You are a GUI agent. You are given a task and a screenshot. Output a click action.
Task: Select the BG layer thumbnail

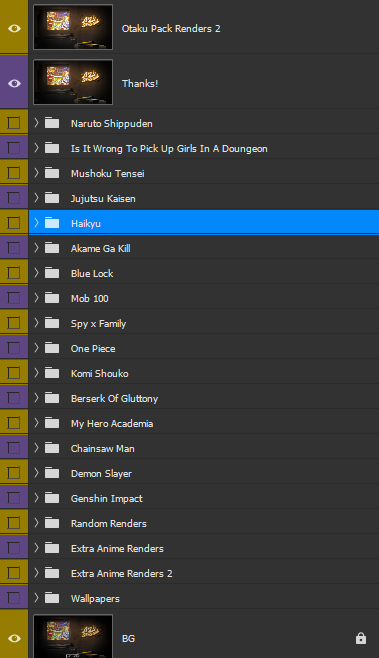[x=73, y=636]
